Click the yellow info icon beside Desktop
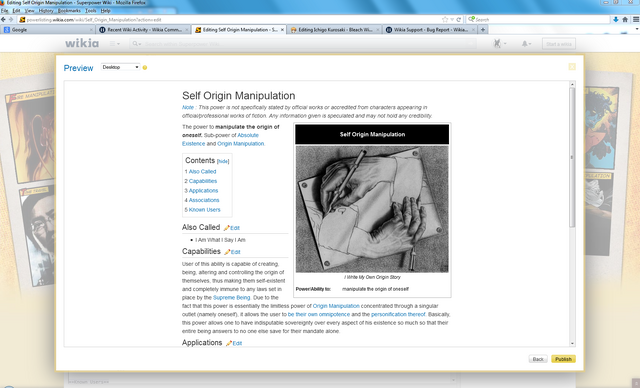Viewport: 640px width, 388px height. [144, 67]
